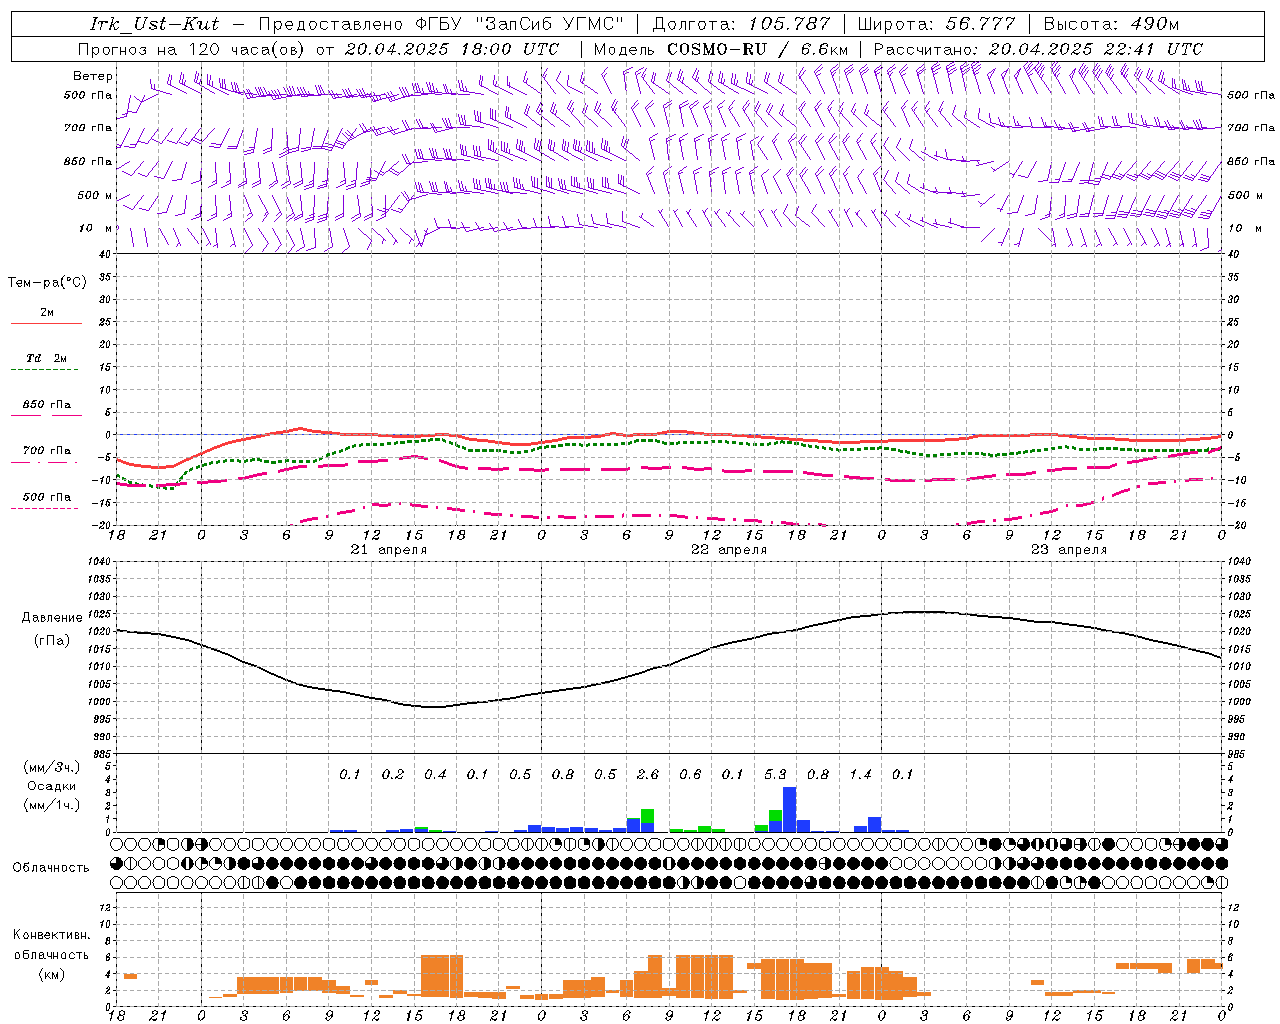Click the 22 апреля date label

[x=729, y=550]
